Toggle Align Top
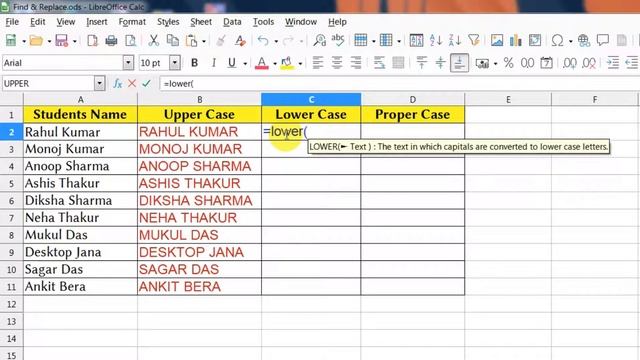640x360 pixels. click(x=421, y=63)
